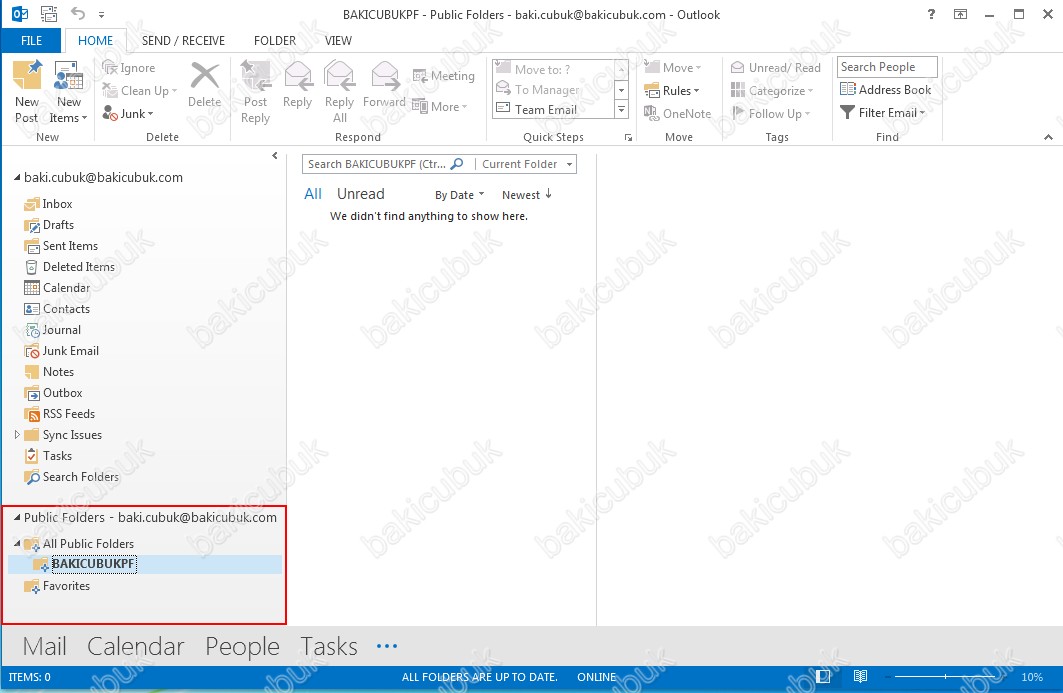Switch to the People navigation view
The width and height of the screenshot is (1063, 693).
tap(242, 646)
